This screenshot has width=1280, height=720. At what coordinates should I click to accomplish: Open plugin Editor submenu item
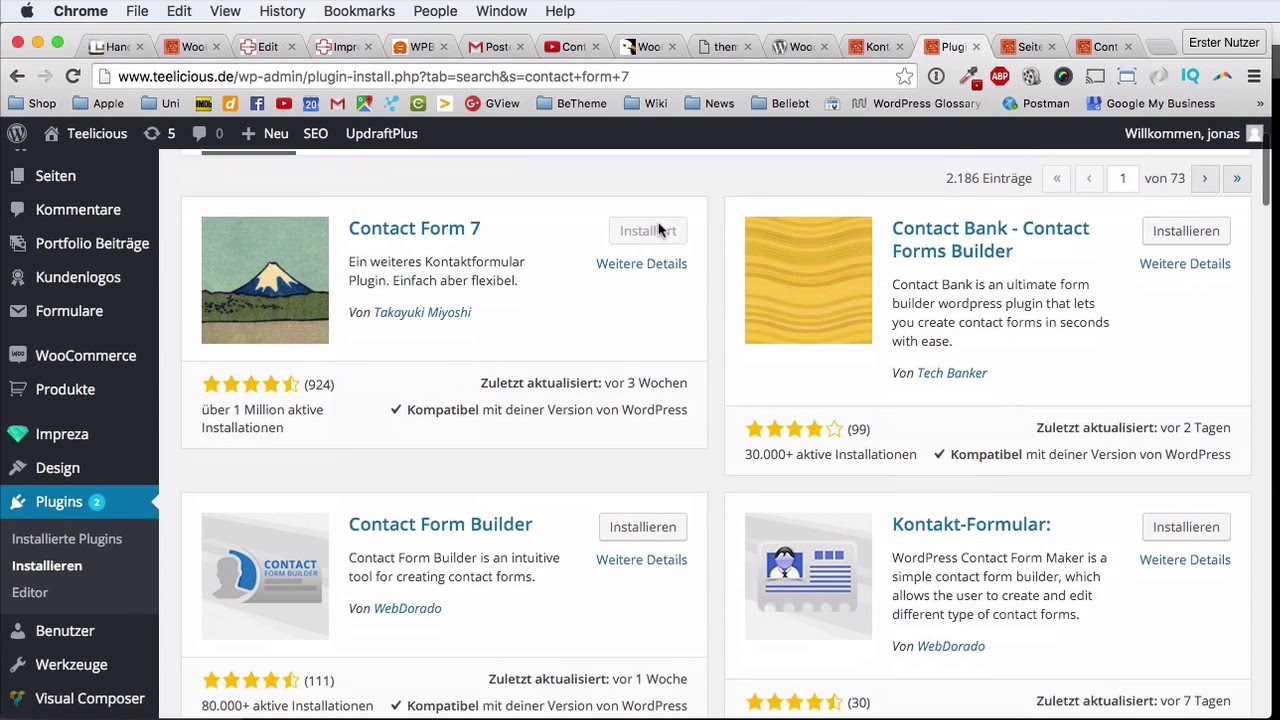tap(30, 592)
